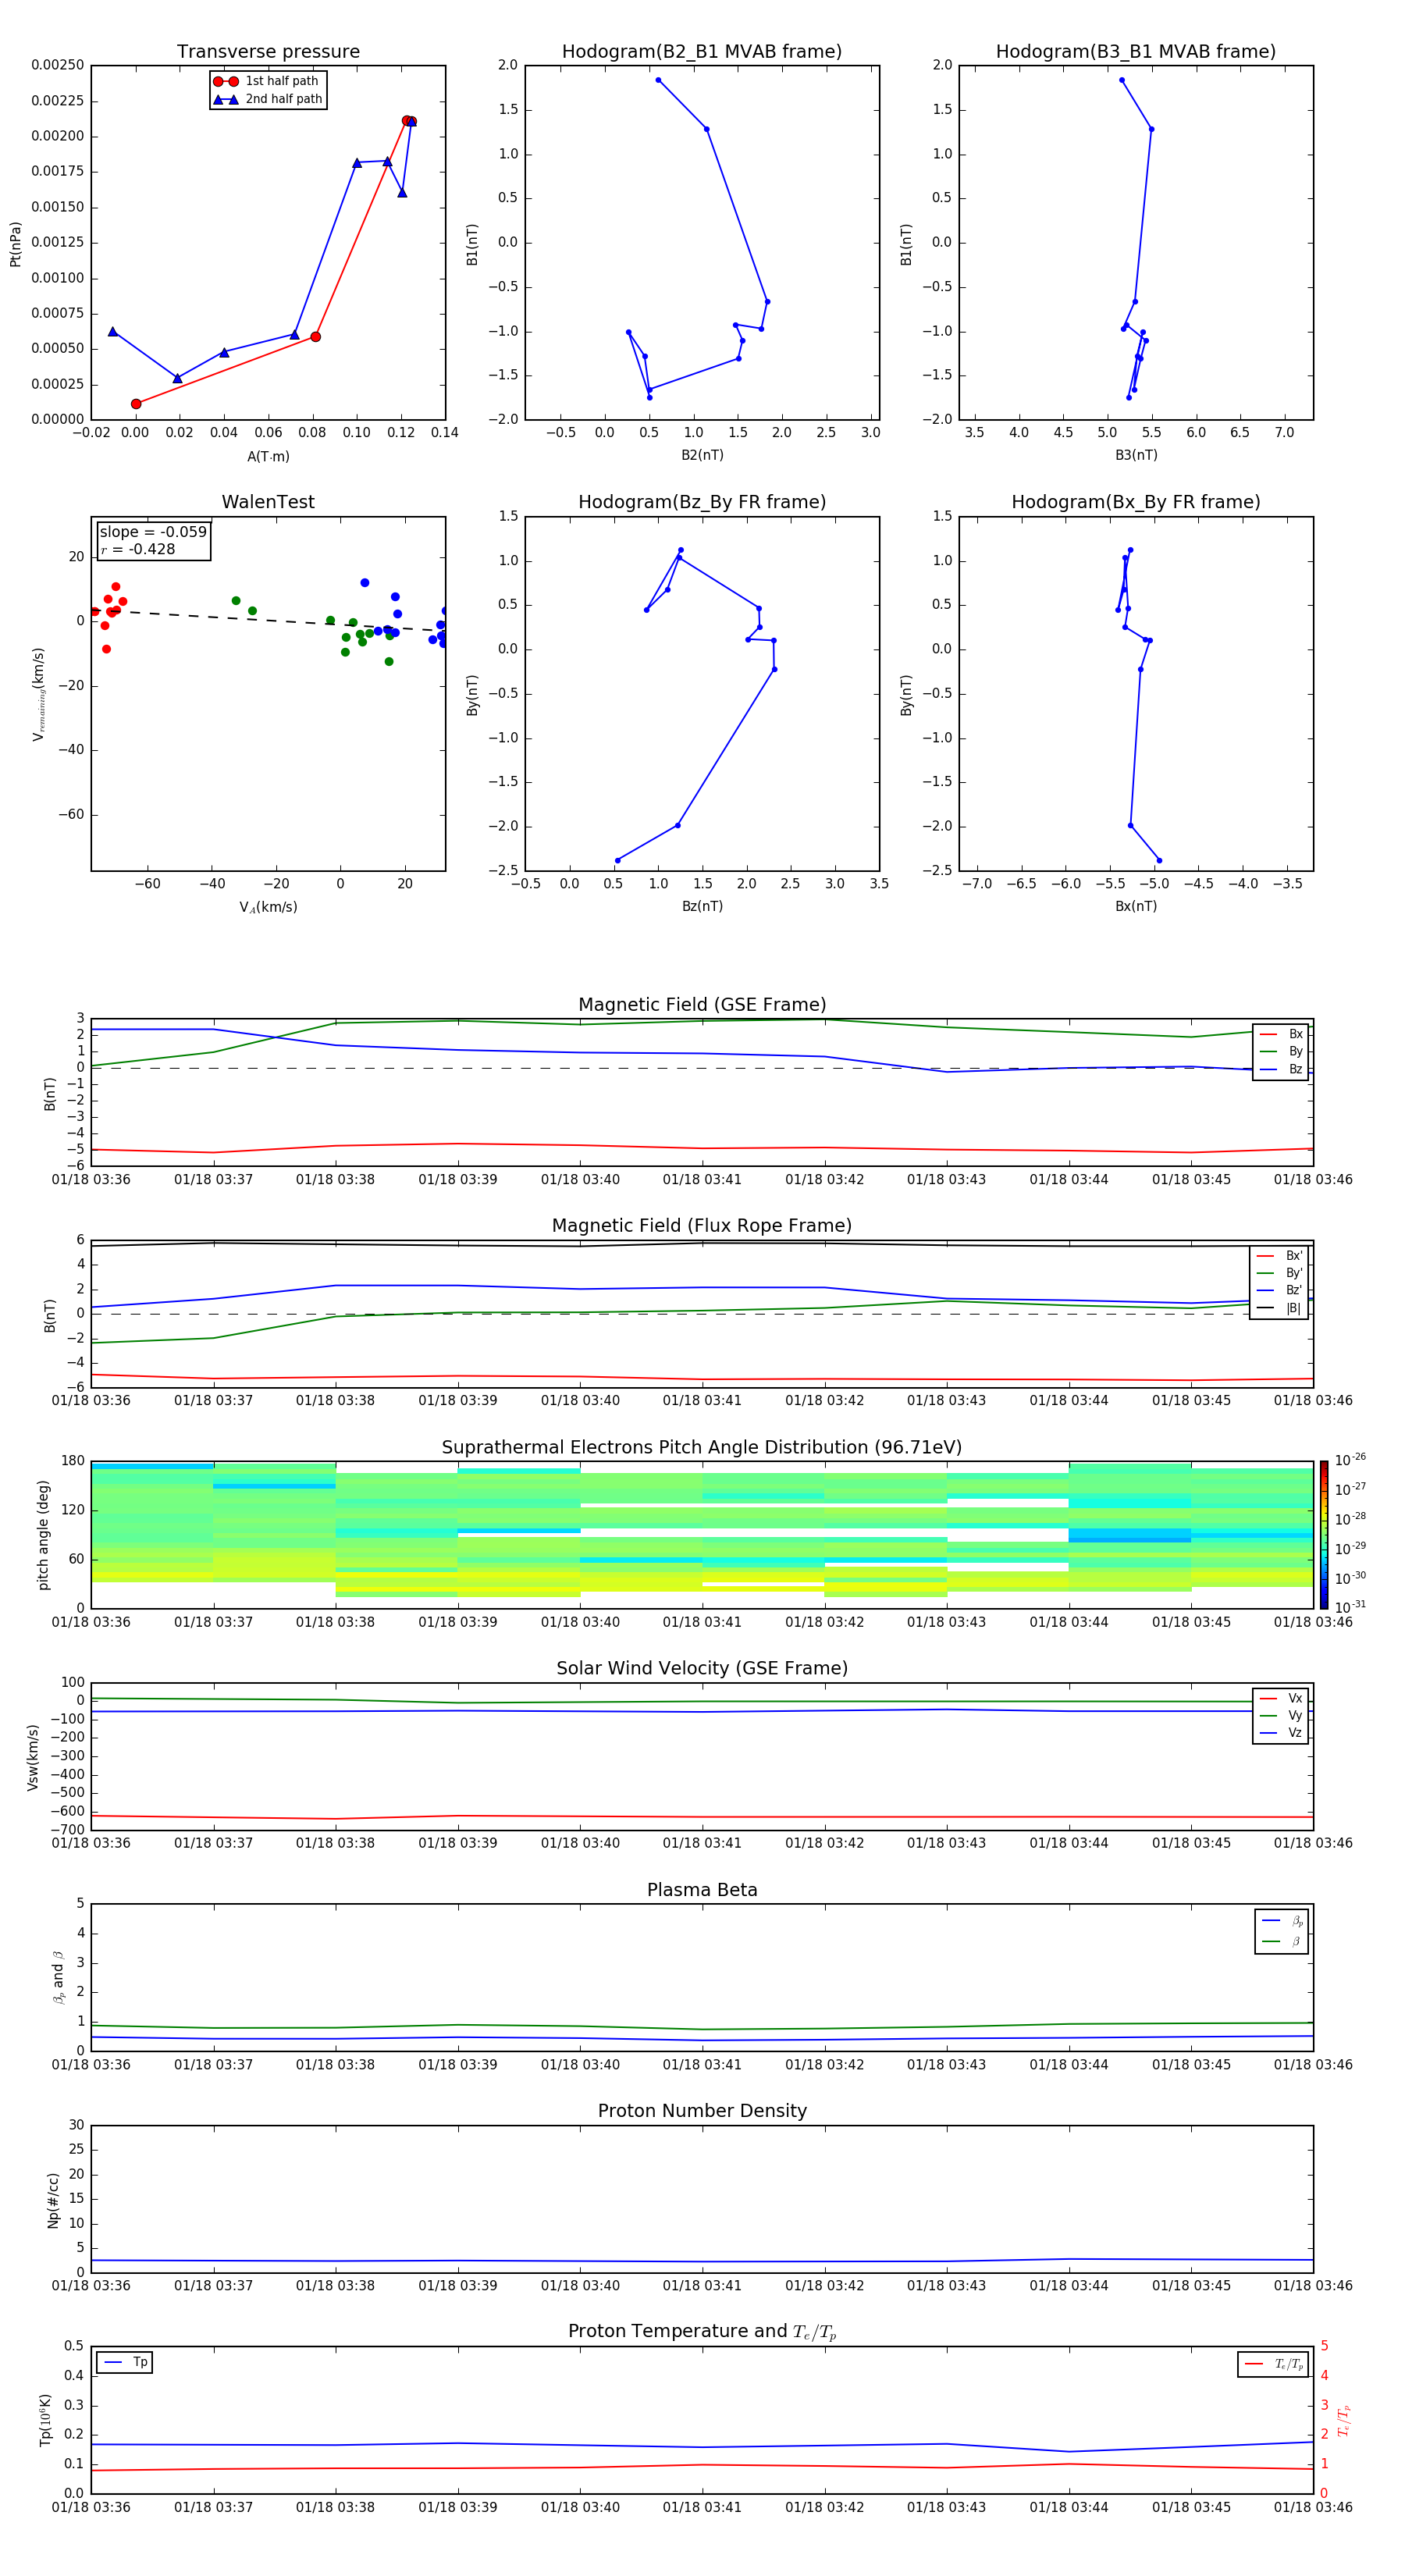Click the 'Bz(nT)' x-axis label
The image size is (1405, 2576).
(x=702, y=906)
